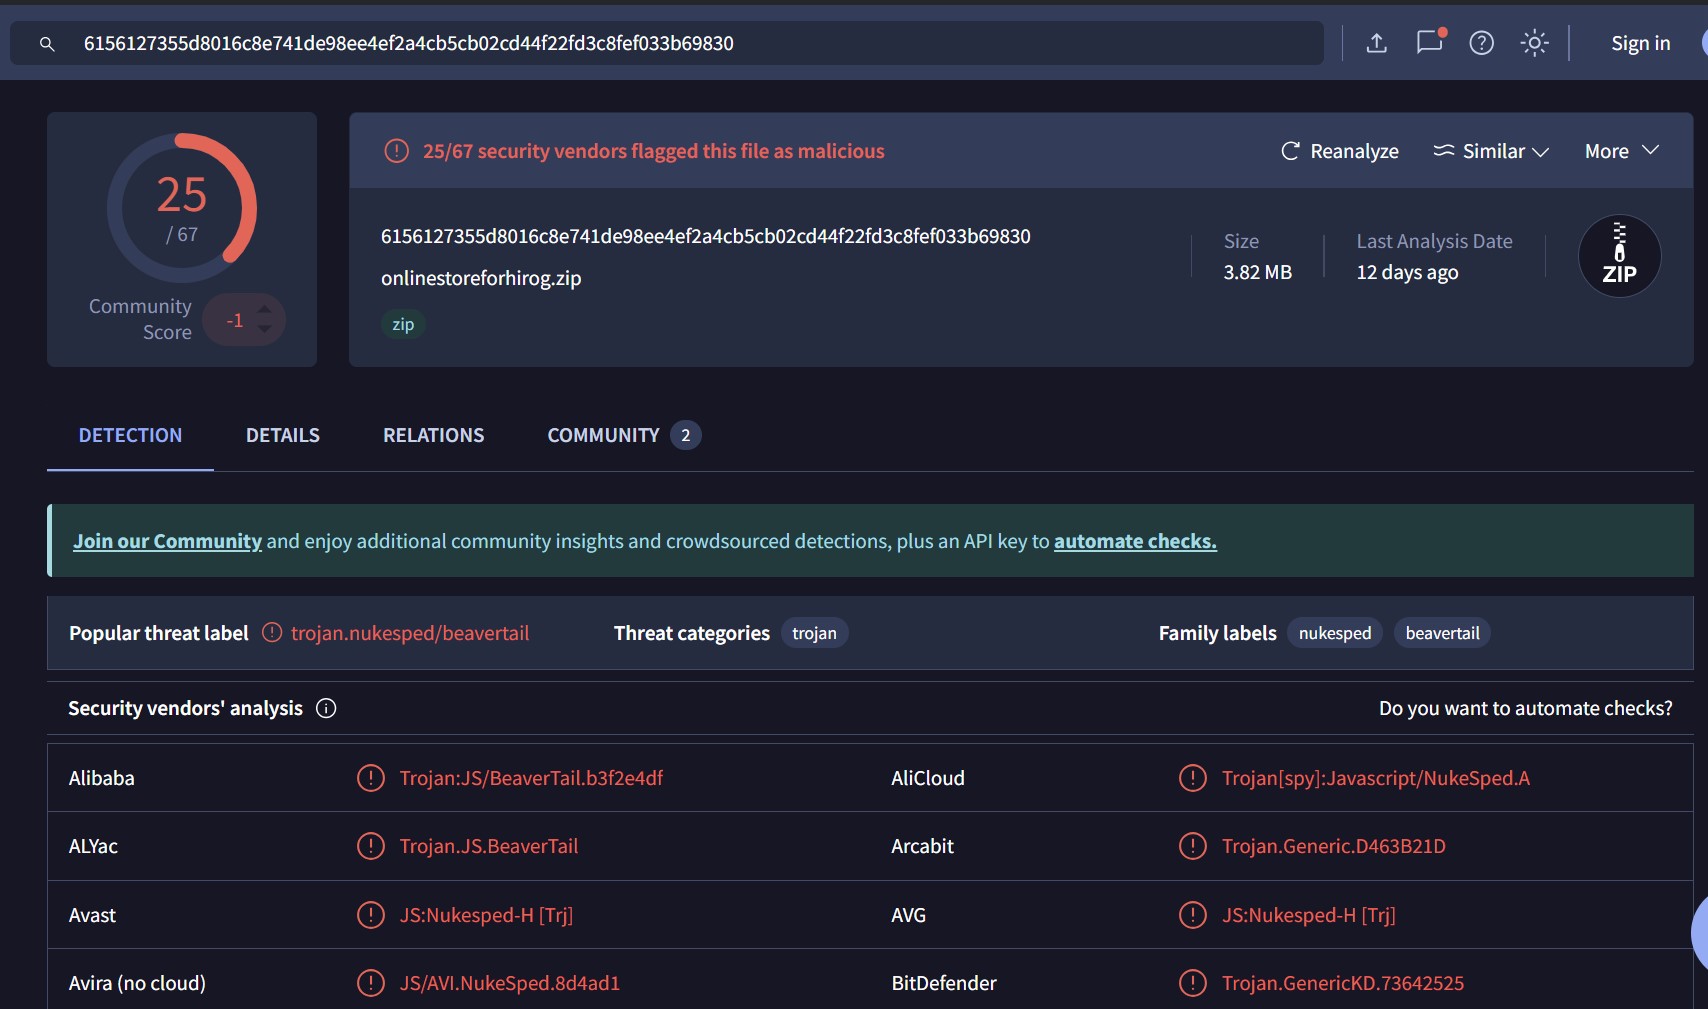The width and height of the screenshot is (1708, 1009).
Task: Click the ALYac detection alert icon
Action: point(371,846)
